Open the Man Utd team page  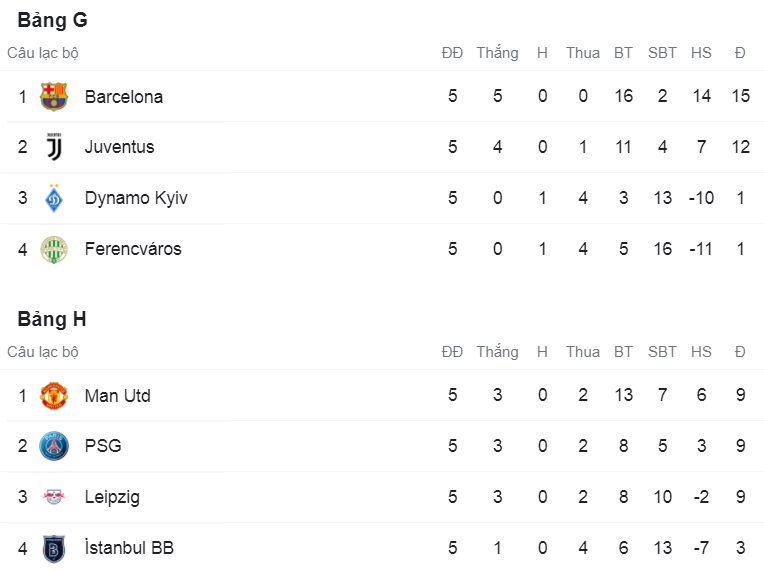click(117, 396)
